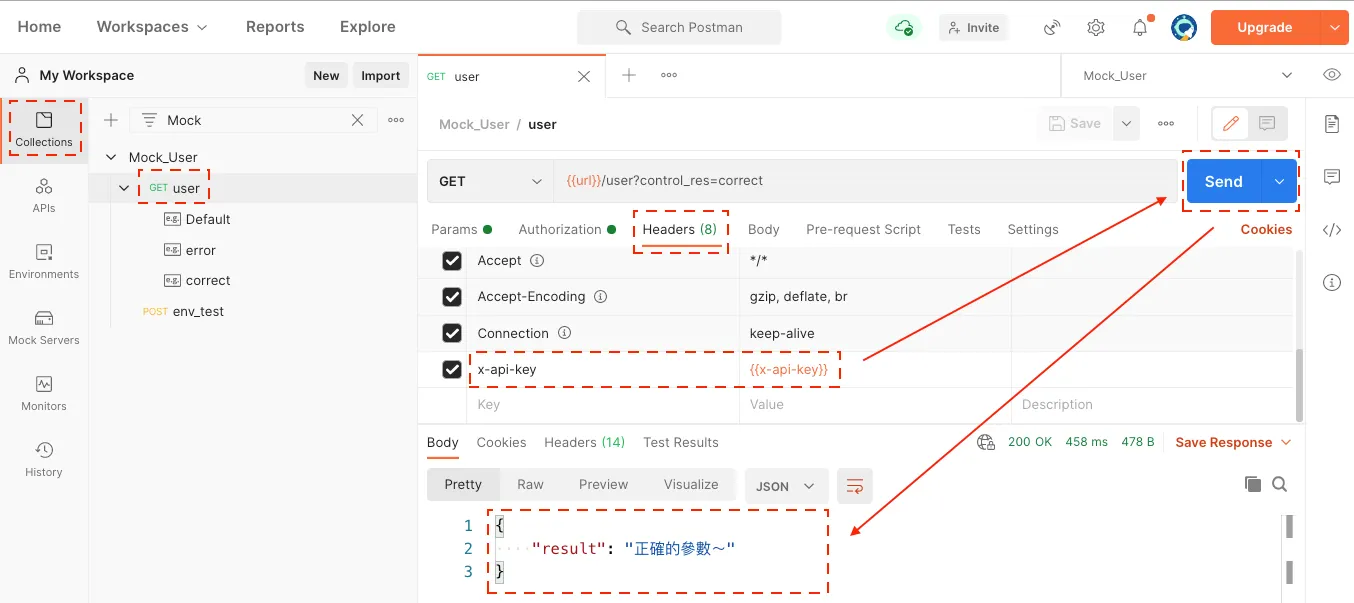Uncheck the Accept header checkbox

coord(452,261)
